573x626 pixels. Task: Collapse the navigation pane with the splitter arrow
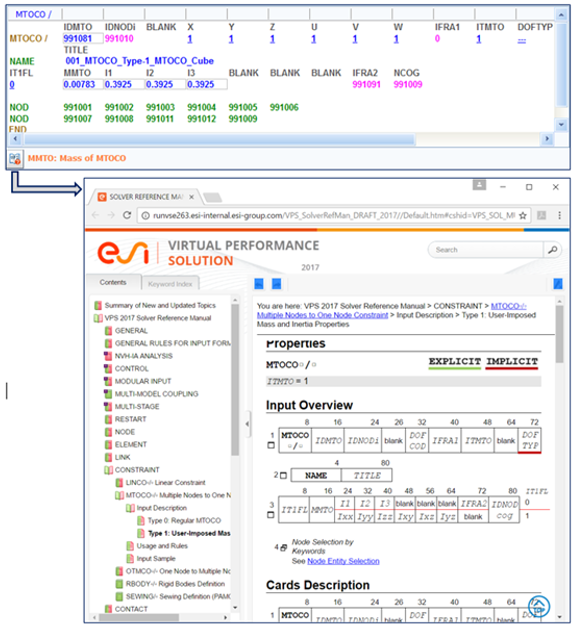click(247, 424)
